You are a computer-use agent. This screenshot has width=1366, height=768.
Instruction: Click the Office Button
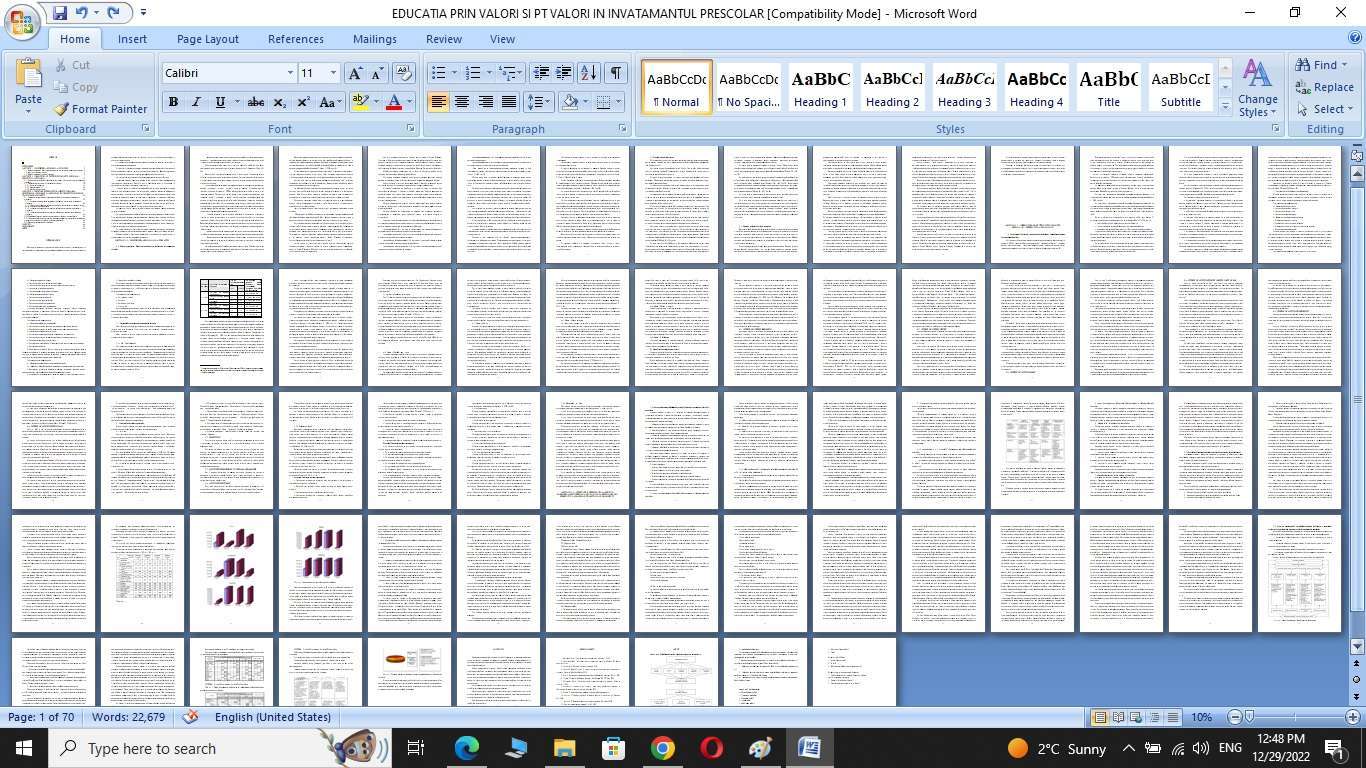22,20
